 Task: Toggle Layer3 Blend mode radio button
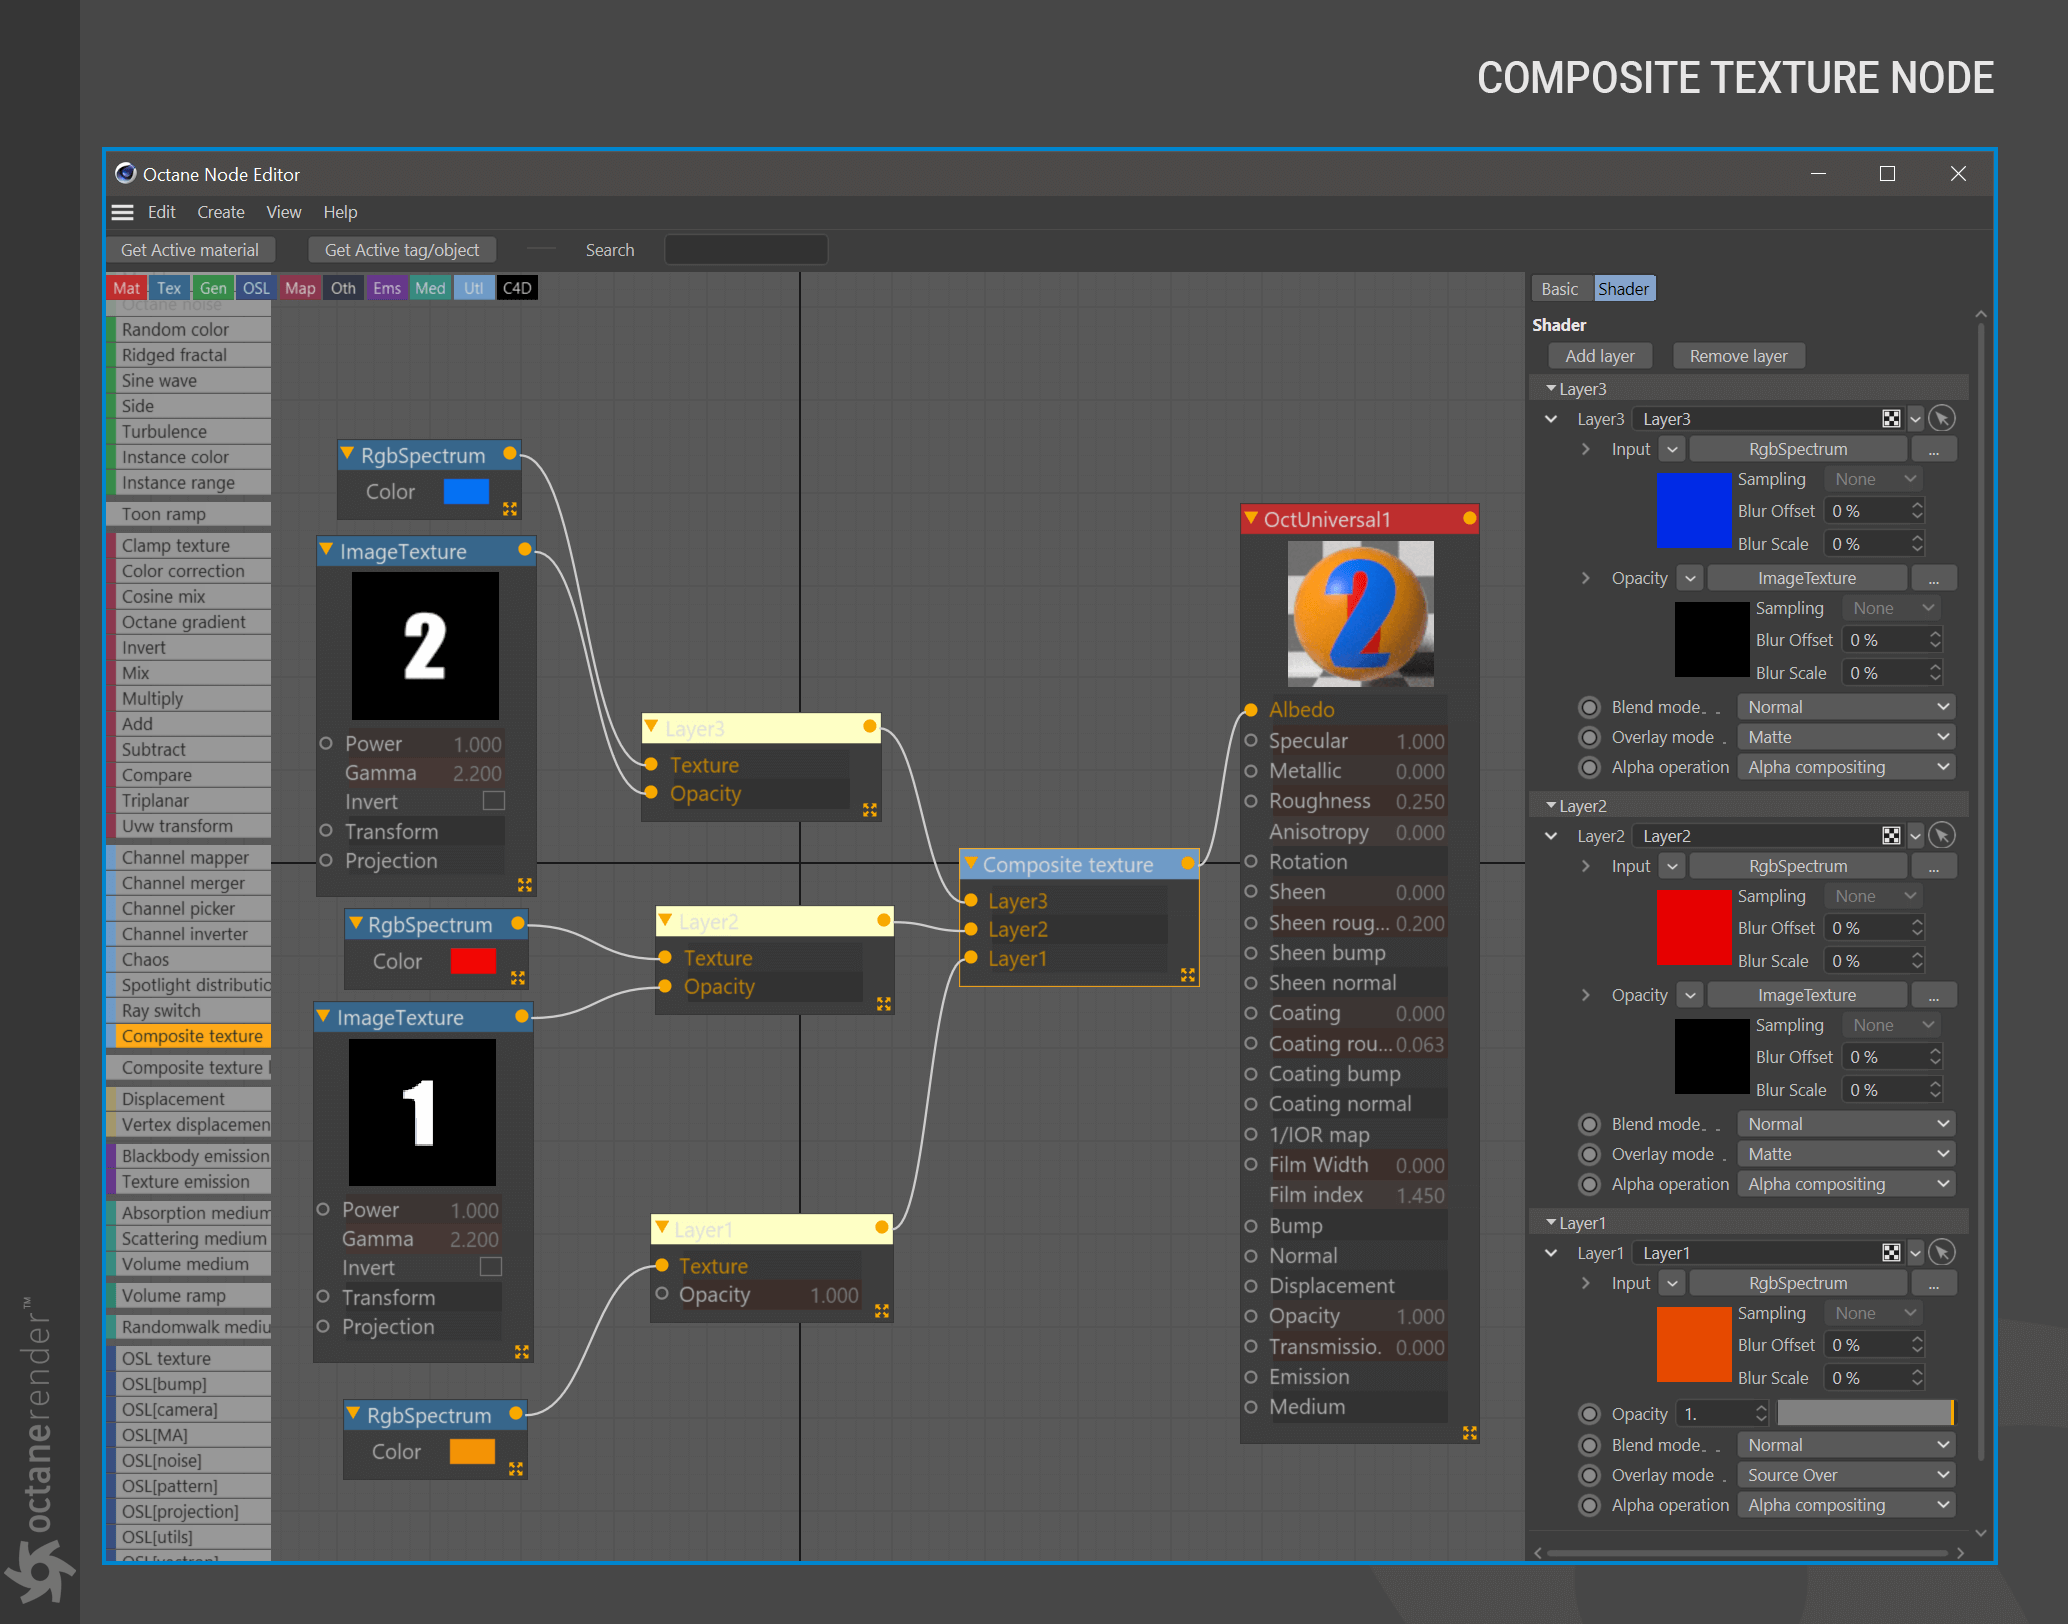pyautogui.click(x=1589, y=707)
